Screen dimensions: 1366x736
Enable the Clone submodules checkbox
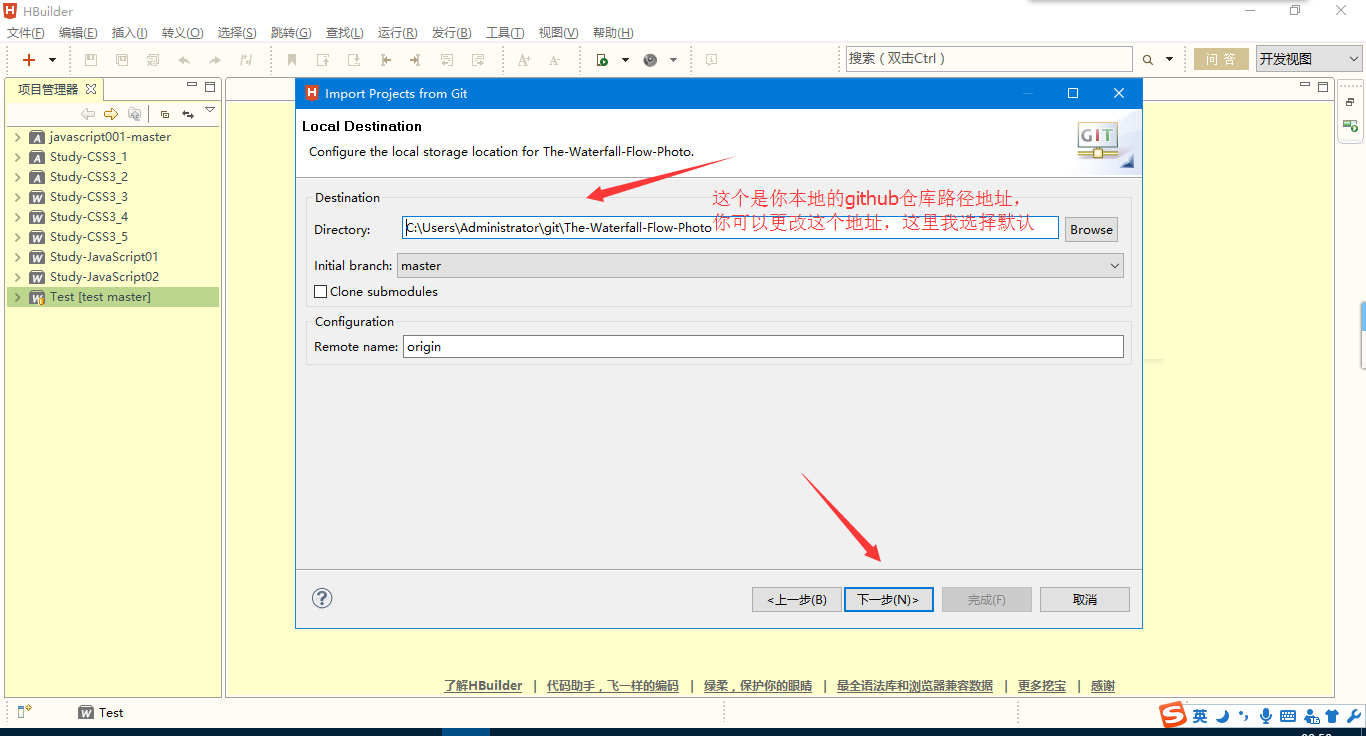321,292
